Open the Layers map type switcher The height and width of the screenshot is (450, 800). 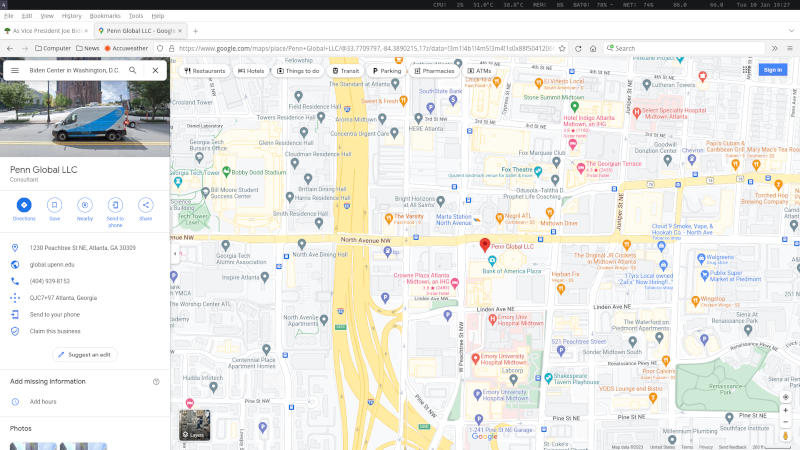(x=194, y=425)
